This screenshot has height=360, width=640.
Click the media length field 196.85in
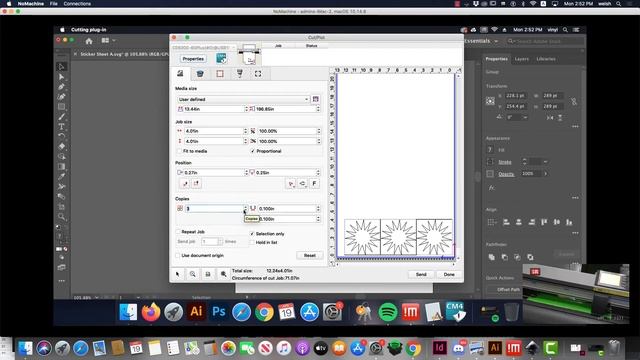point(285,109)
